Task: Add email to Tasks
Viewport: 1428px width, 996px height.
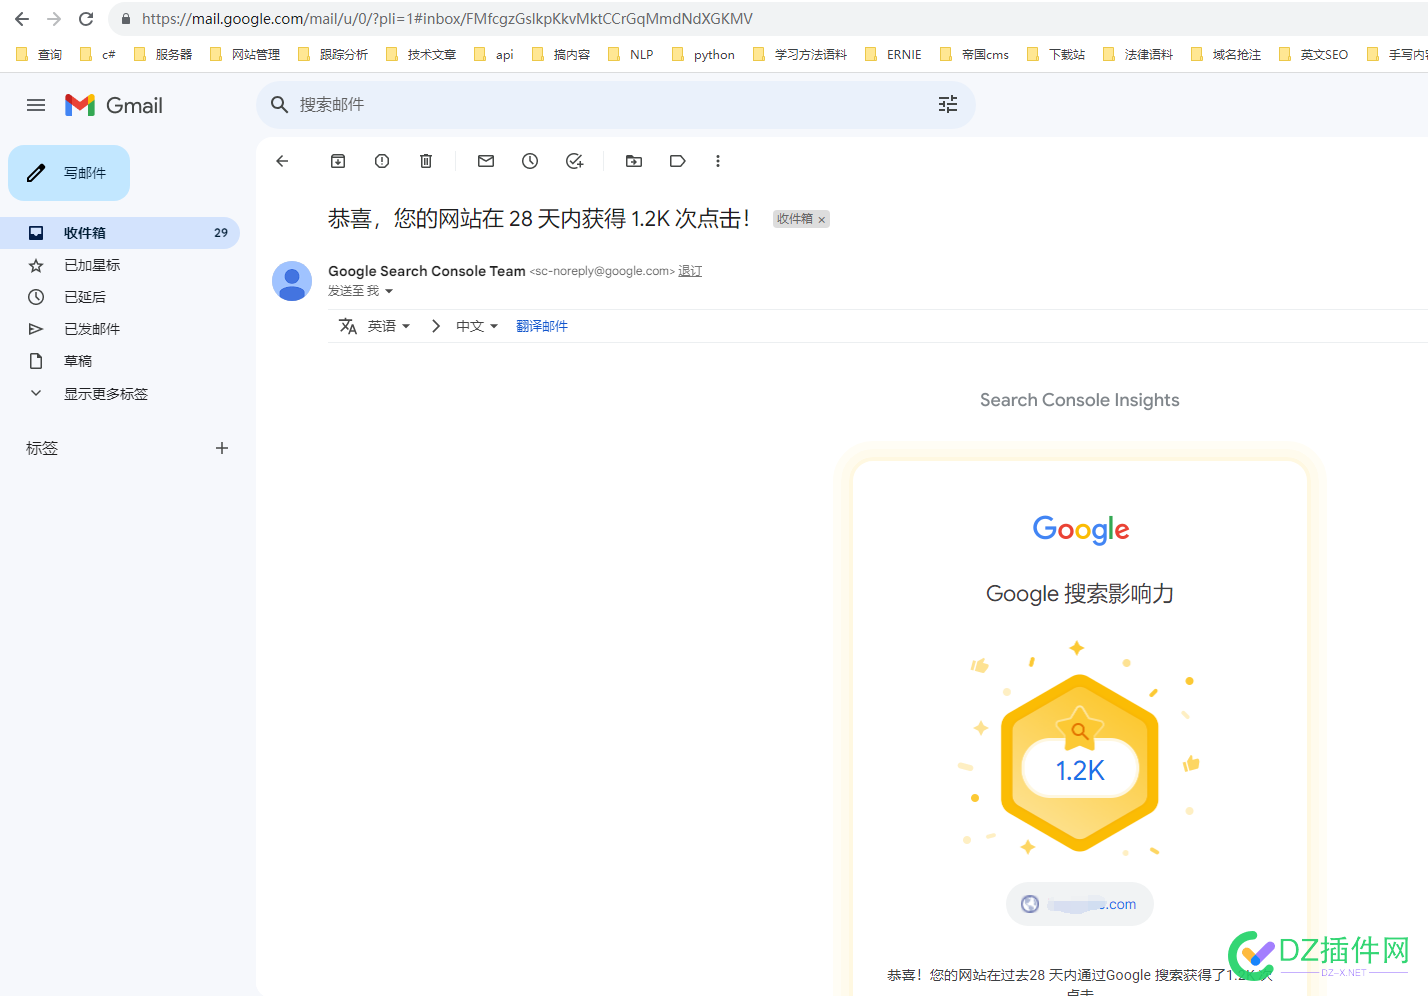Action: pos(574,161)
